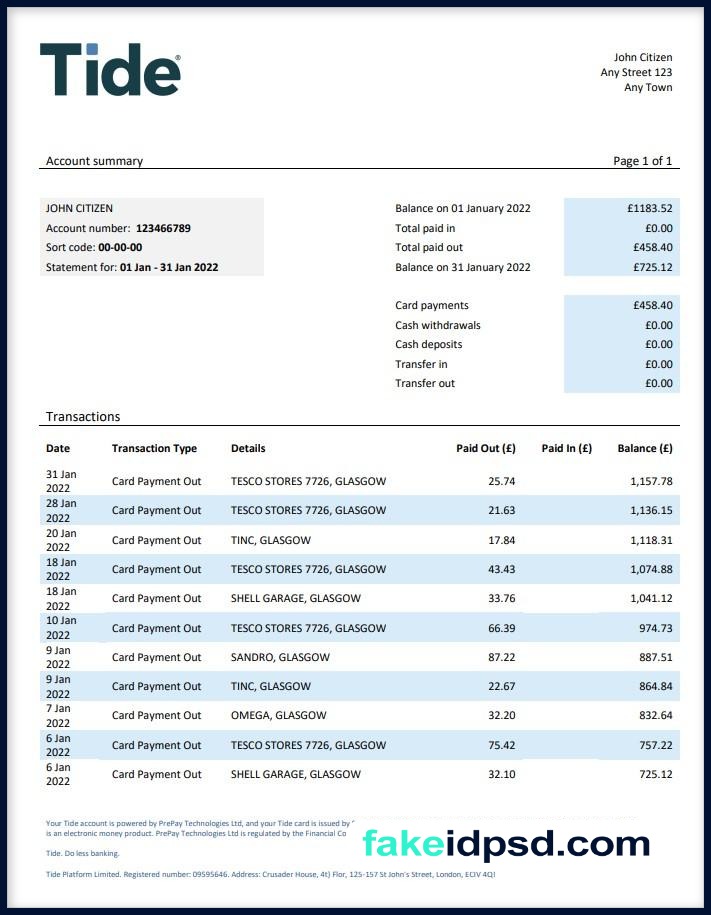Click the Date column header
711x915 pixels.
(58, 448)
